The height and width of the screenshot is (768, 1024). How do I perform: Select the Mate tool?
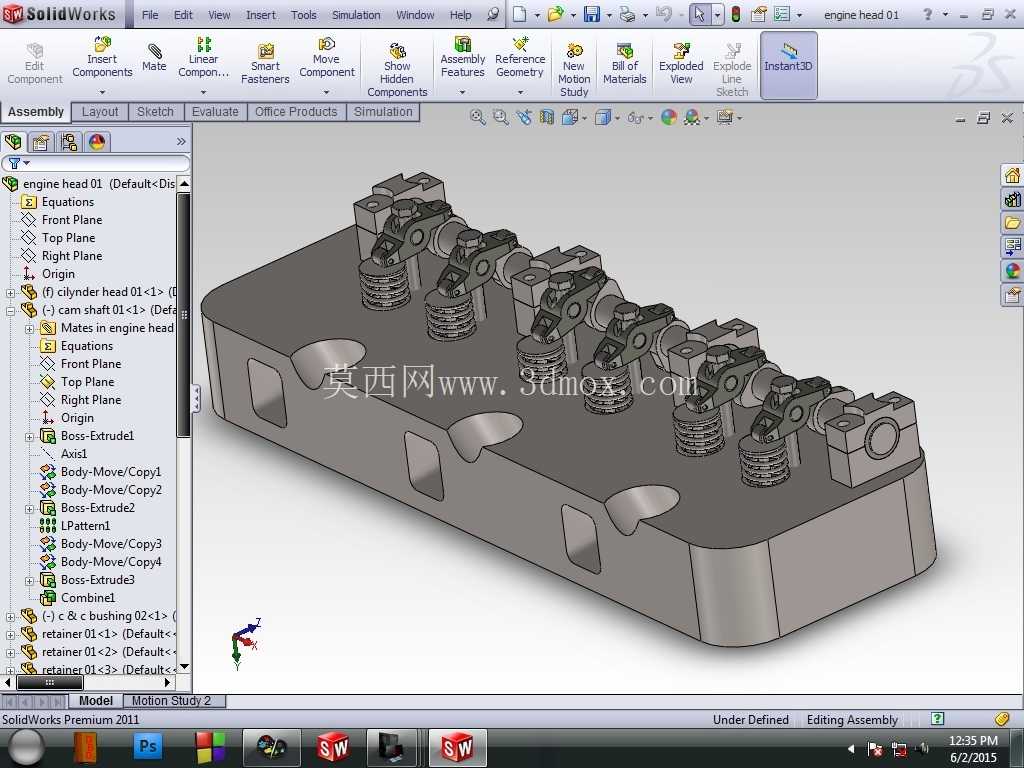(x=154, y=57)
